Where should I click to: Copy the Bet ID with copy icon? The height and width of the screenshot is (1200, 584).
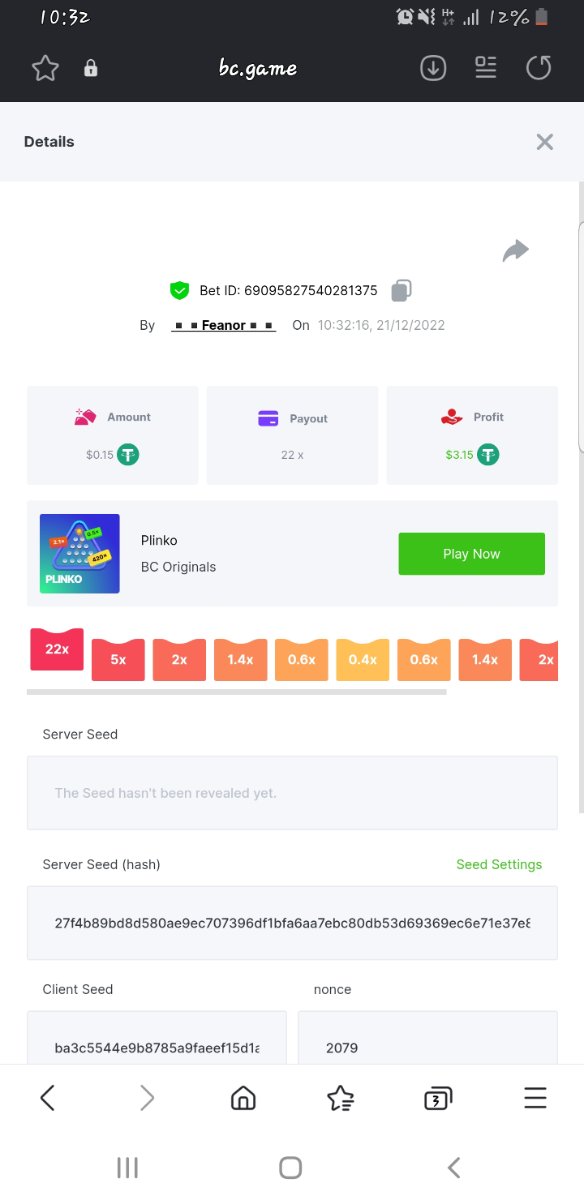[x=401, y=291]
